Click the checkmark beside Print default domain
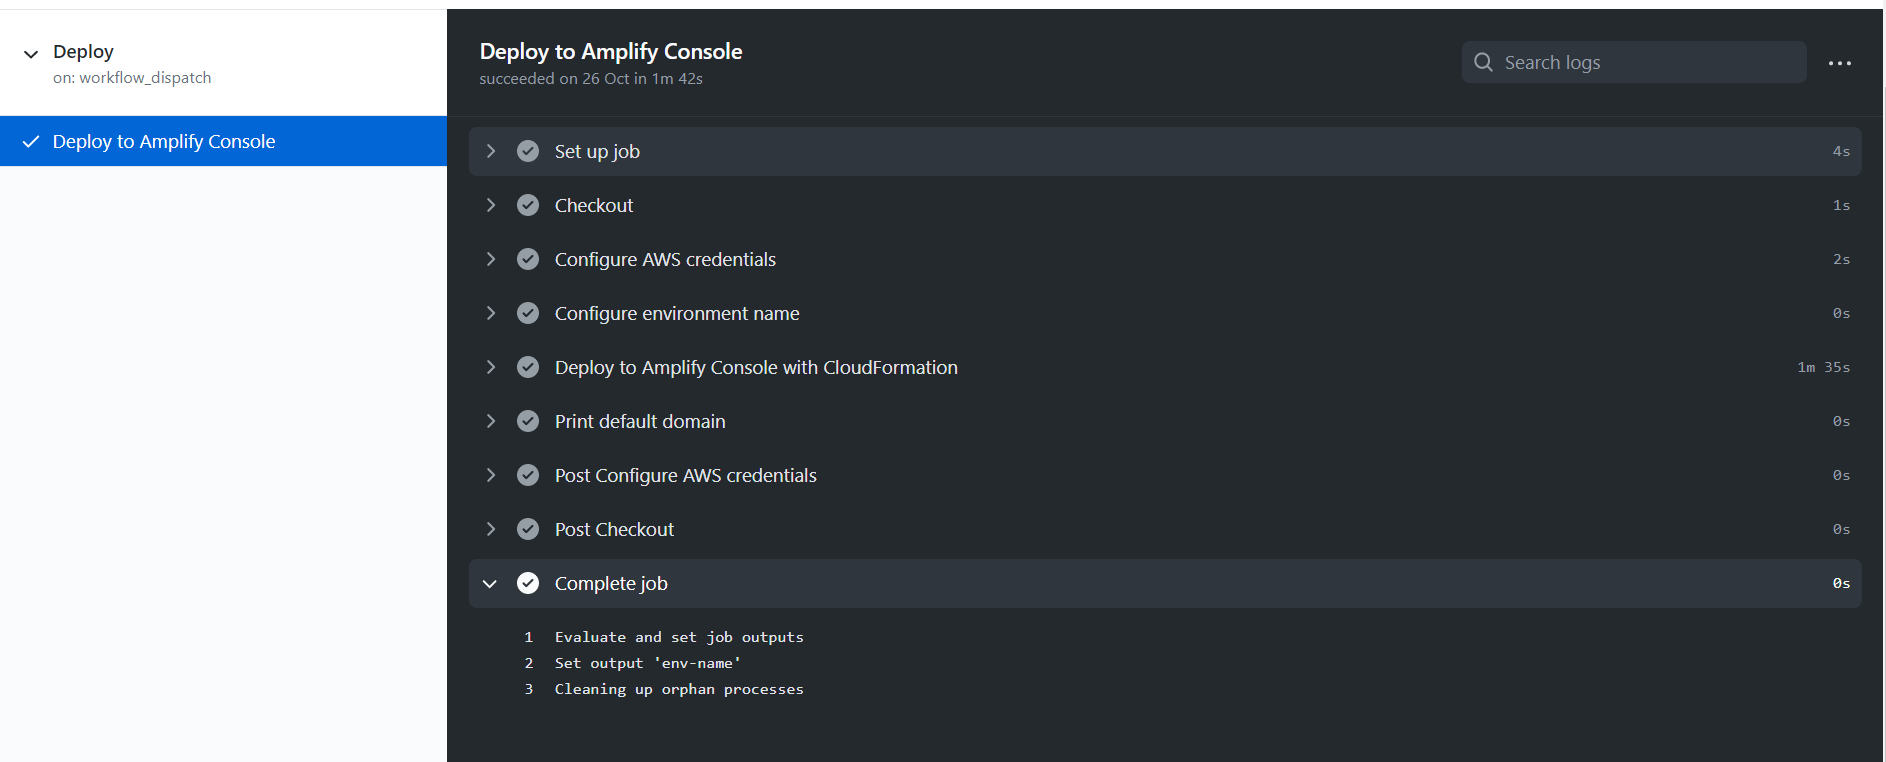This screenshot has width=1886, height=762. (528, 420)
